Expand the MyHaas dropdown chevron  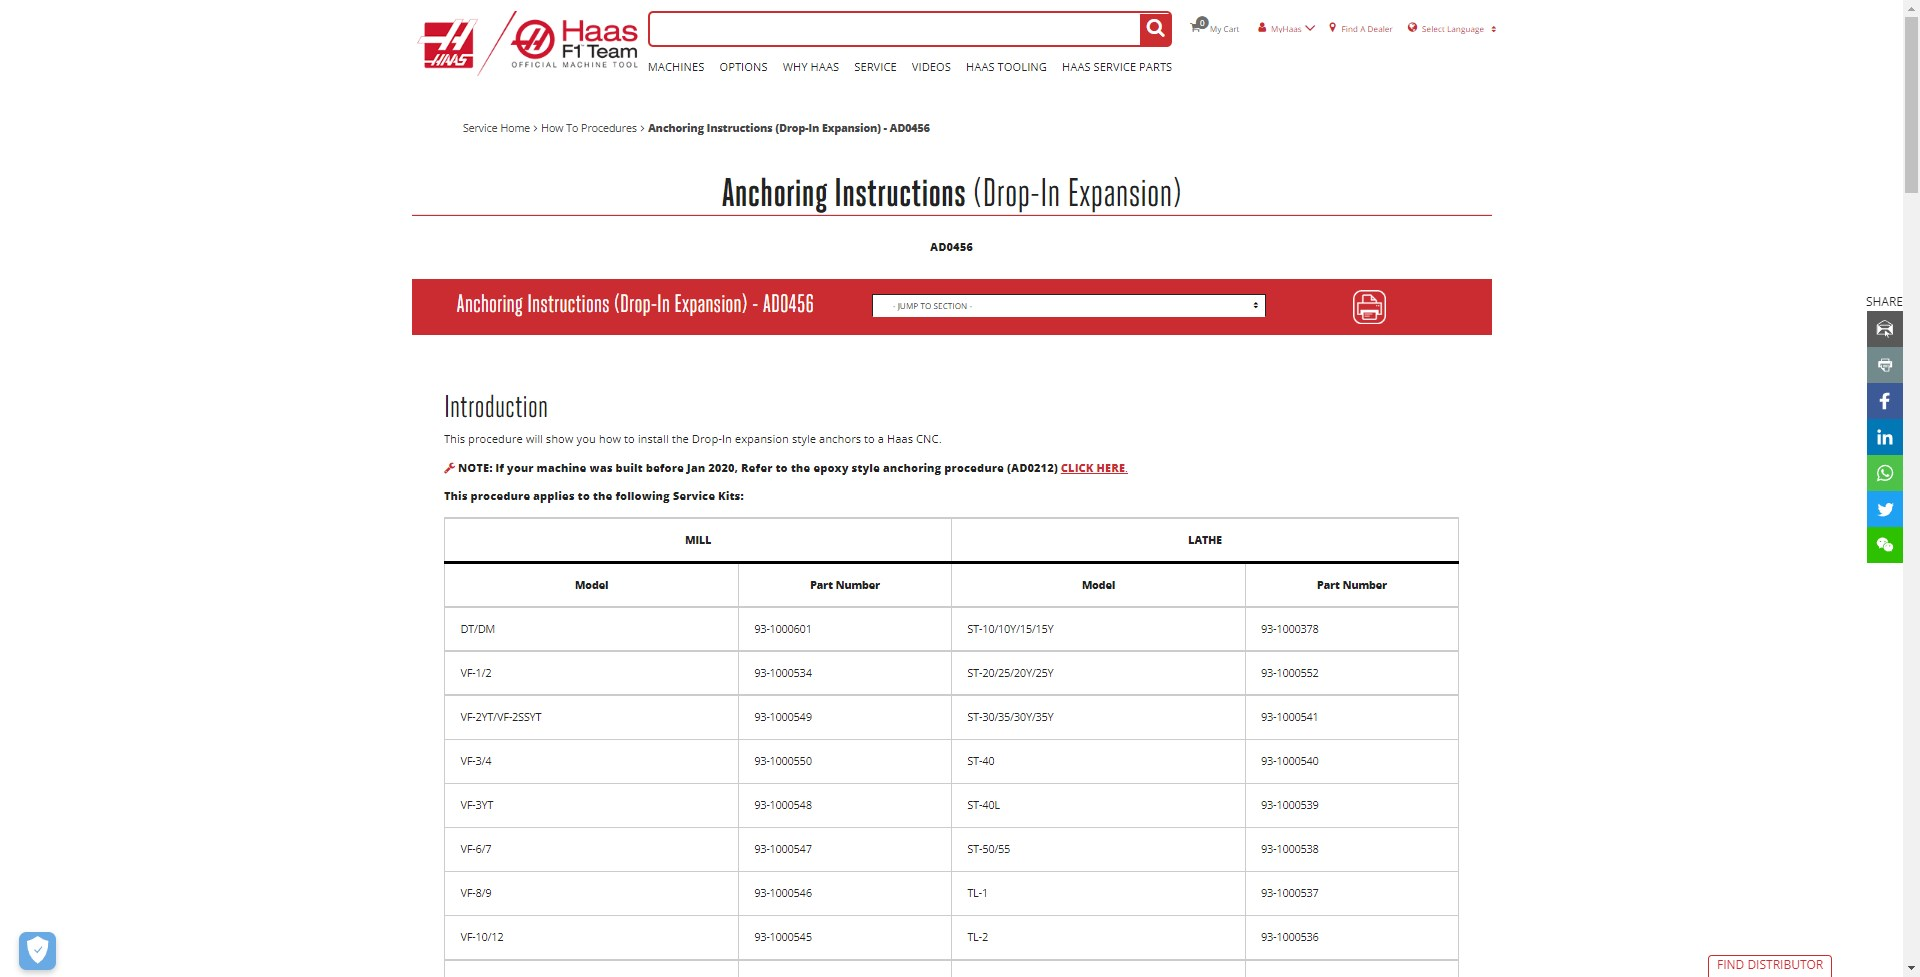(x=1310, y=28)
